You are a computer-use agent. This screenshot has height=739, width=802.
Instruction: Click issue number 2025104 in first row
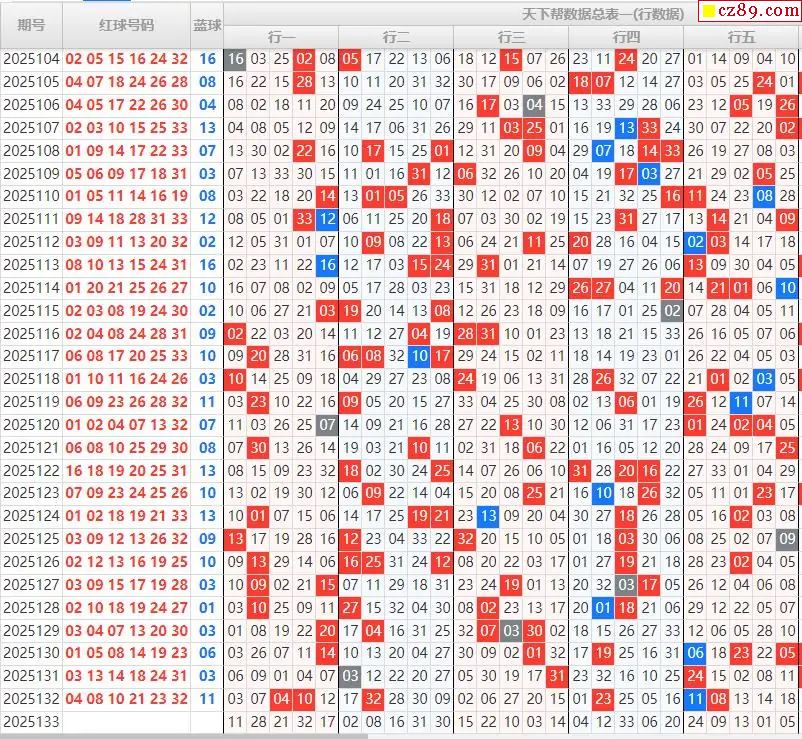[x=31, y=59]
